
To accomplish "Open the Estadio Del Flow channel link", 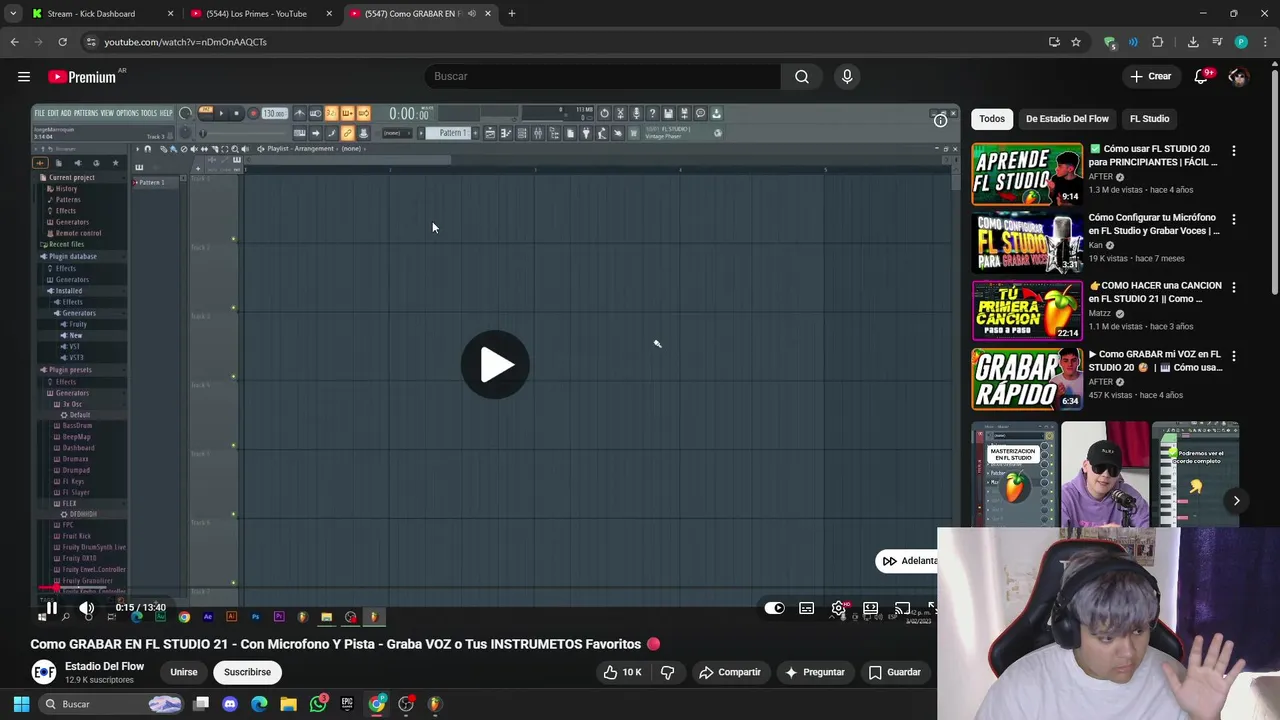I will (104, 666).
